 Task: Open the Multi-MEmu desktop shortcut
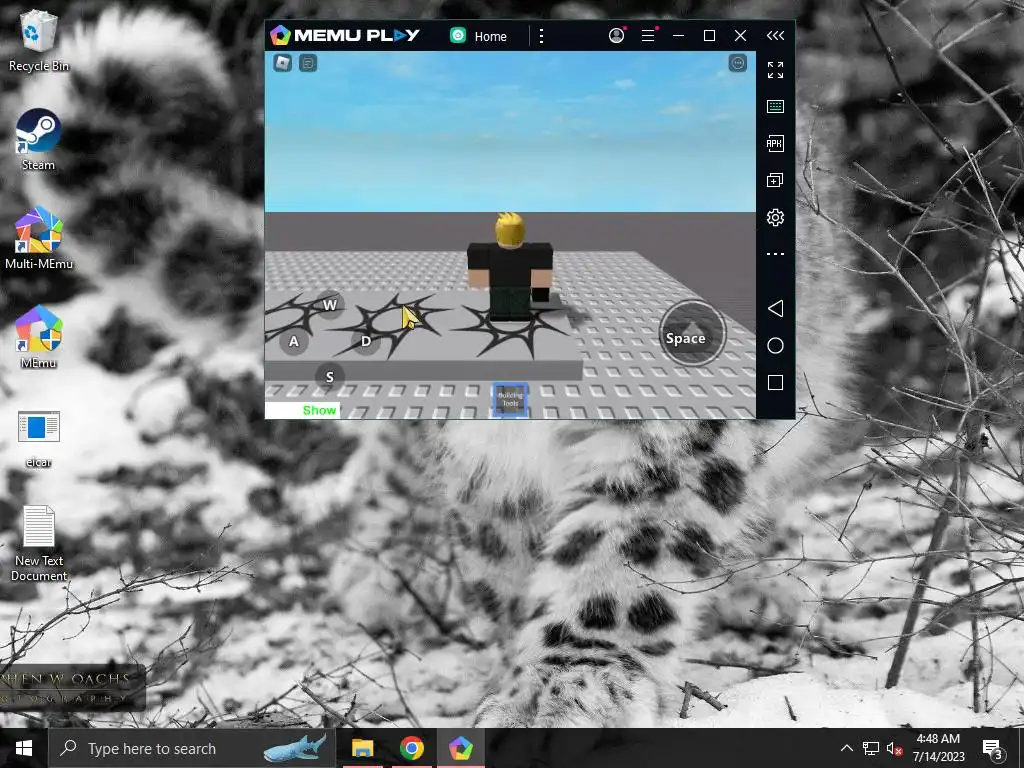point(39,238)
